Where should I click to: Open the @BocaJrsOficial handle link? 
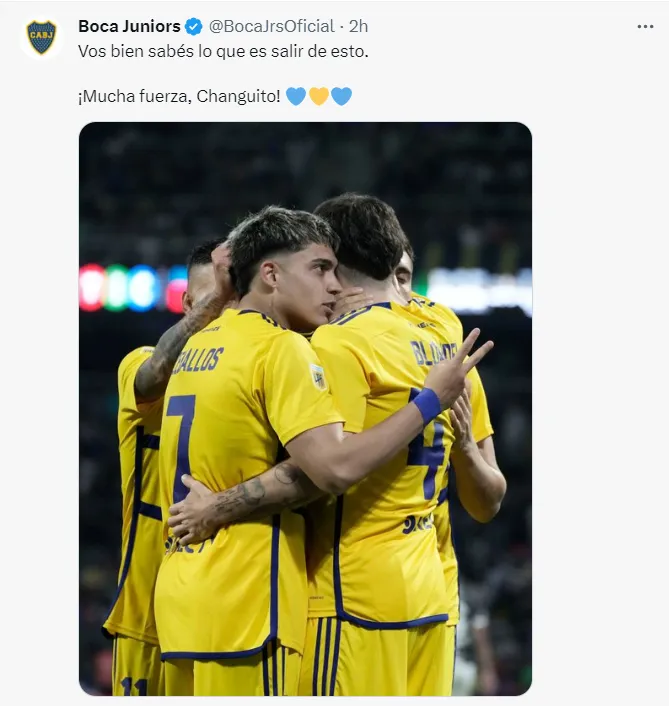pos(271,26)
